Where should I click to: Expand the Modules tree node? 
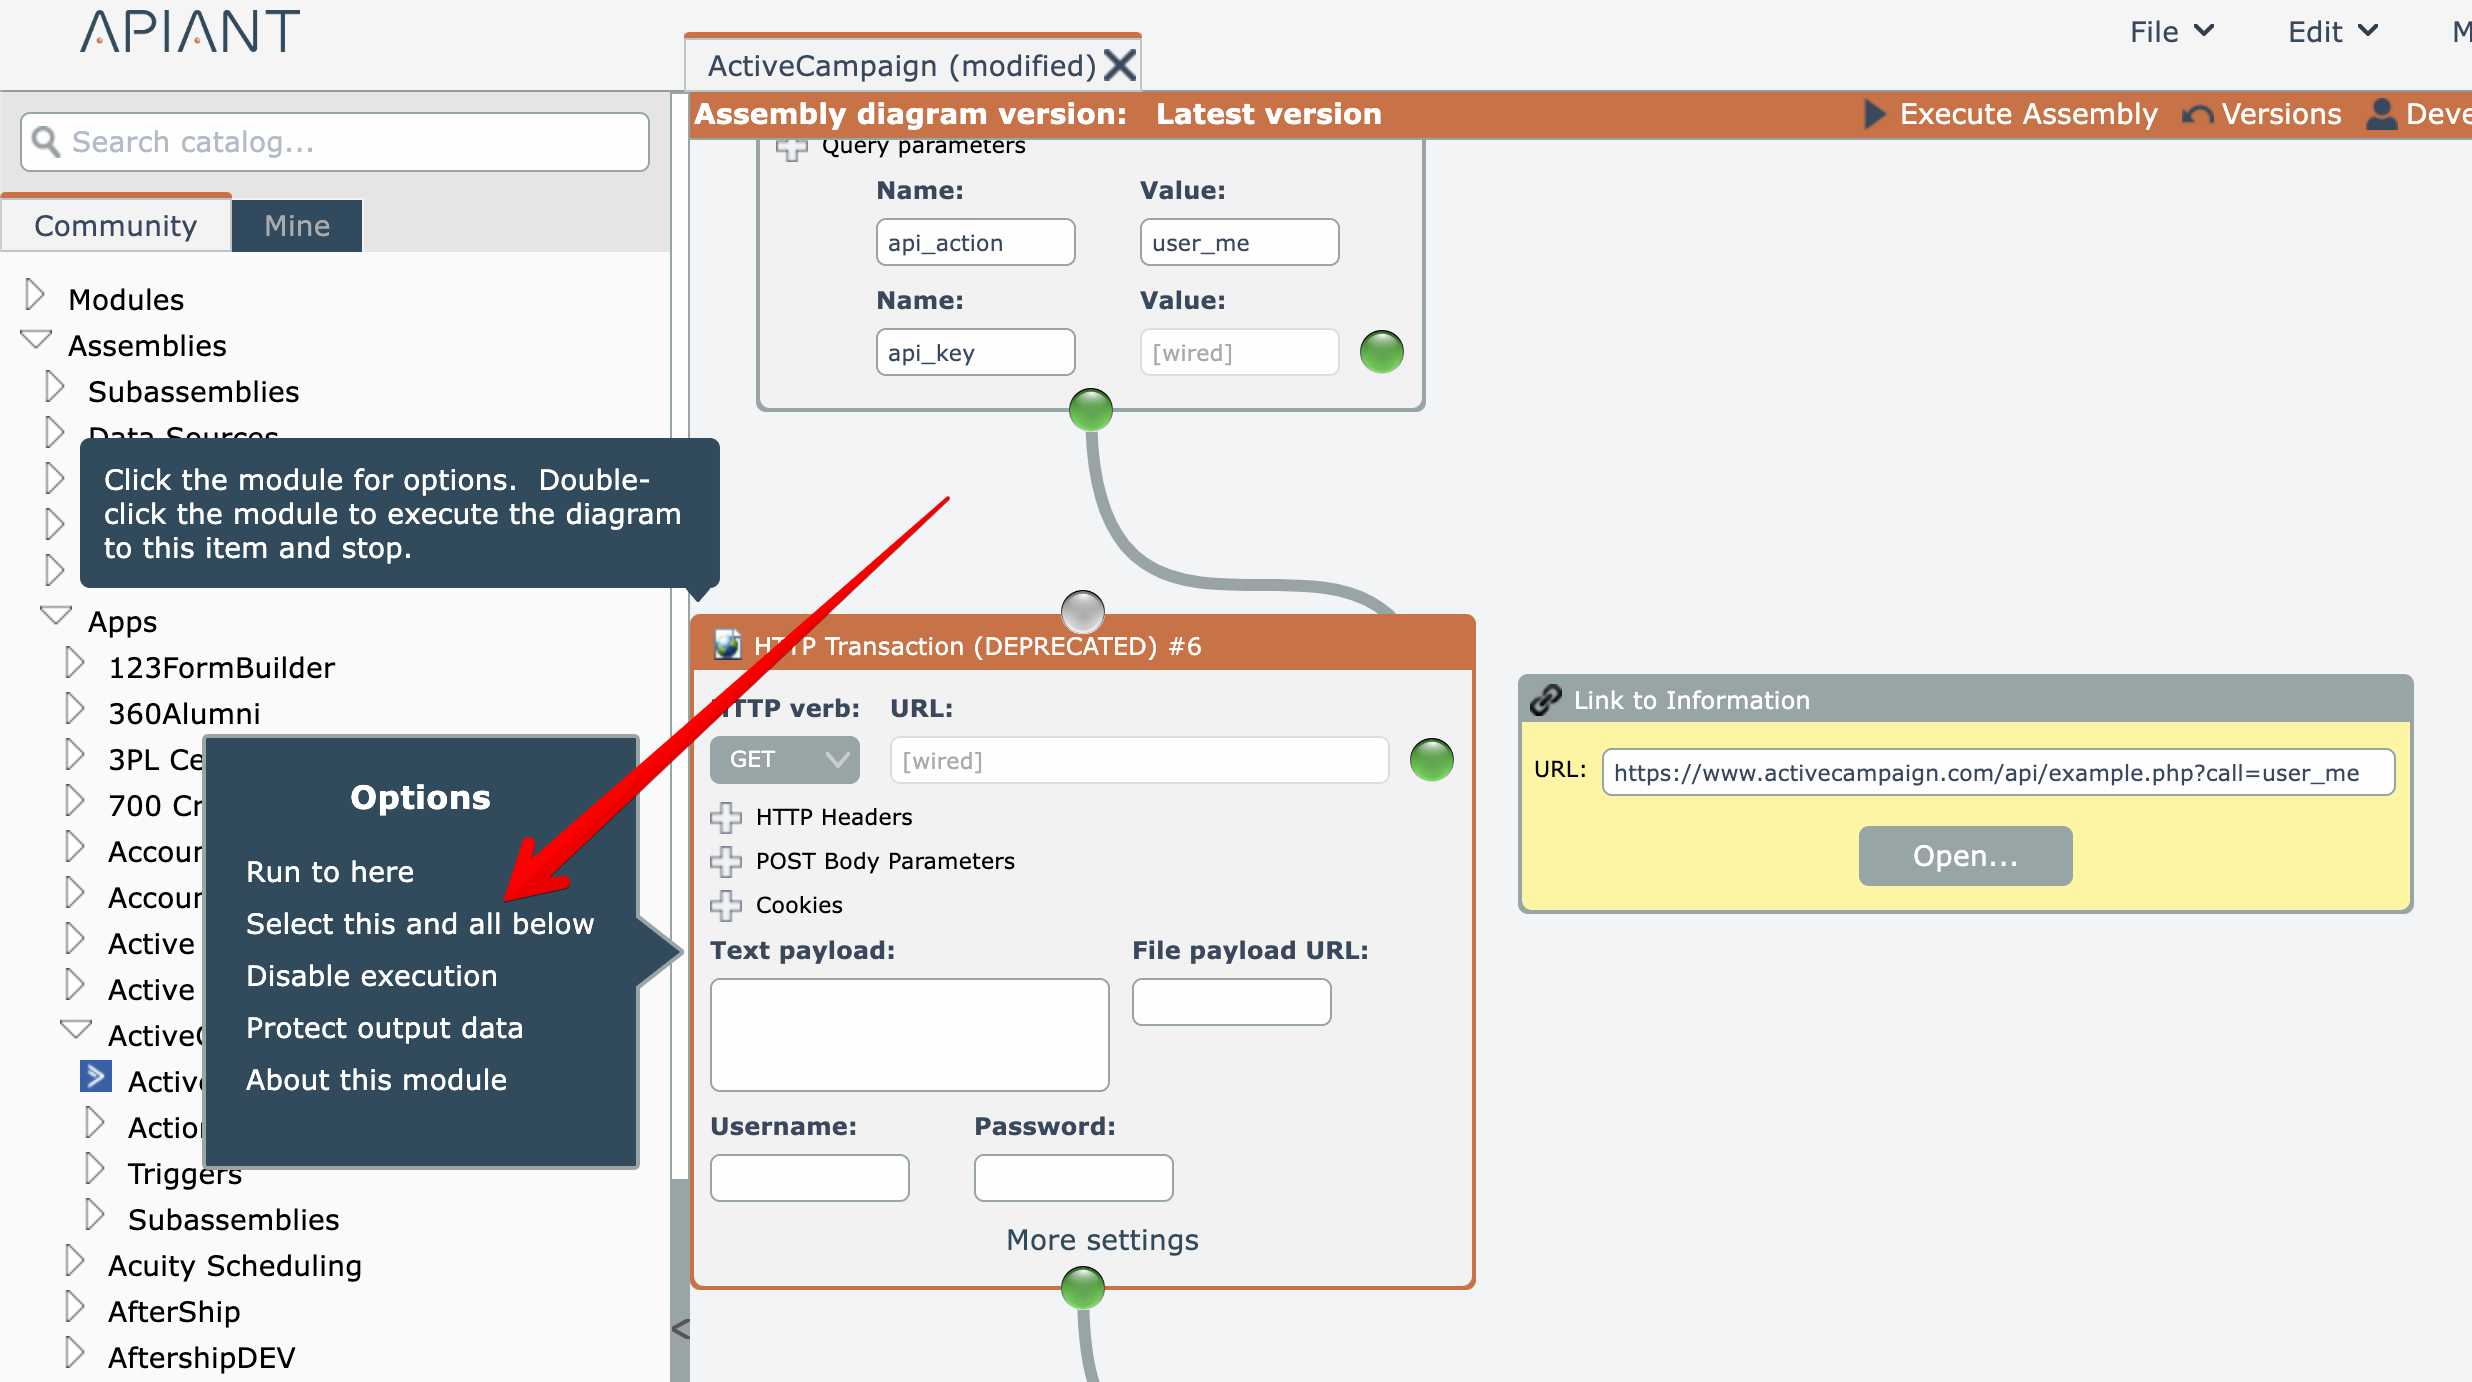(35, 296)
